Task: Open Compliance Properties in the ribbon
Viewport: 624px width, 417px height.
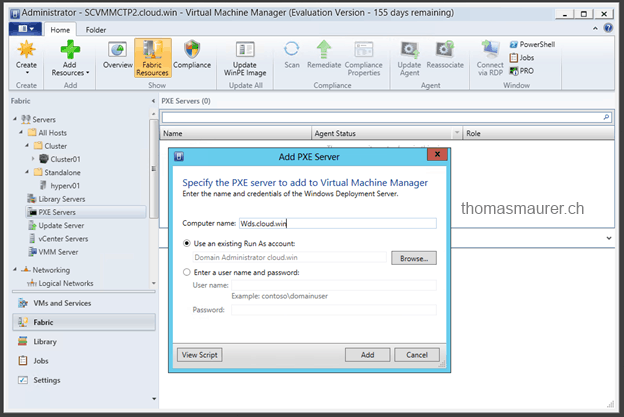Action: [x=363, y=58]
